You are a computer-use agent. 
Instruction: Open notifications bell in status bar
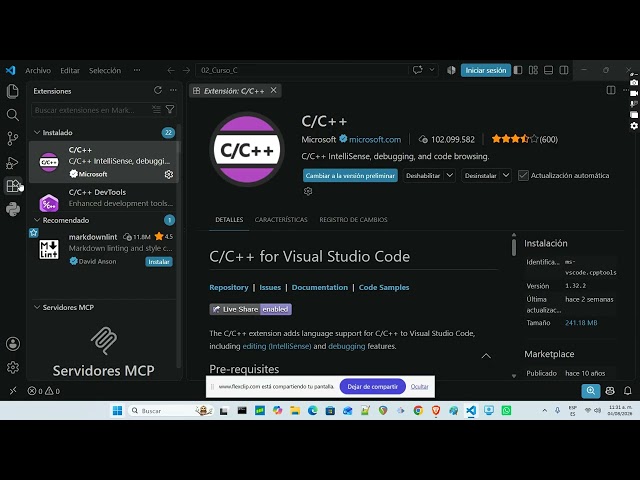coord(628,391)
